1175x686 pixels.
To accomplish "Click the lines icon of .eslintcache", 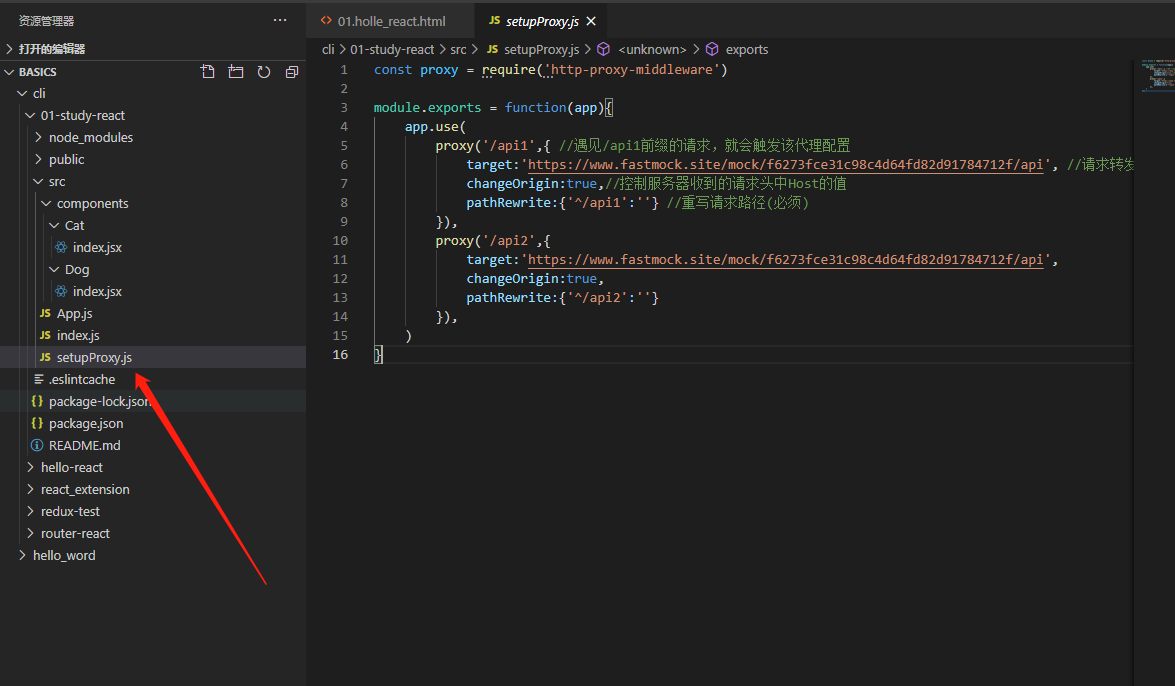I will 38,379.
